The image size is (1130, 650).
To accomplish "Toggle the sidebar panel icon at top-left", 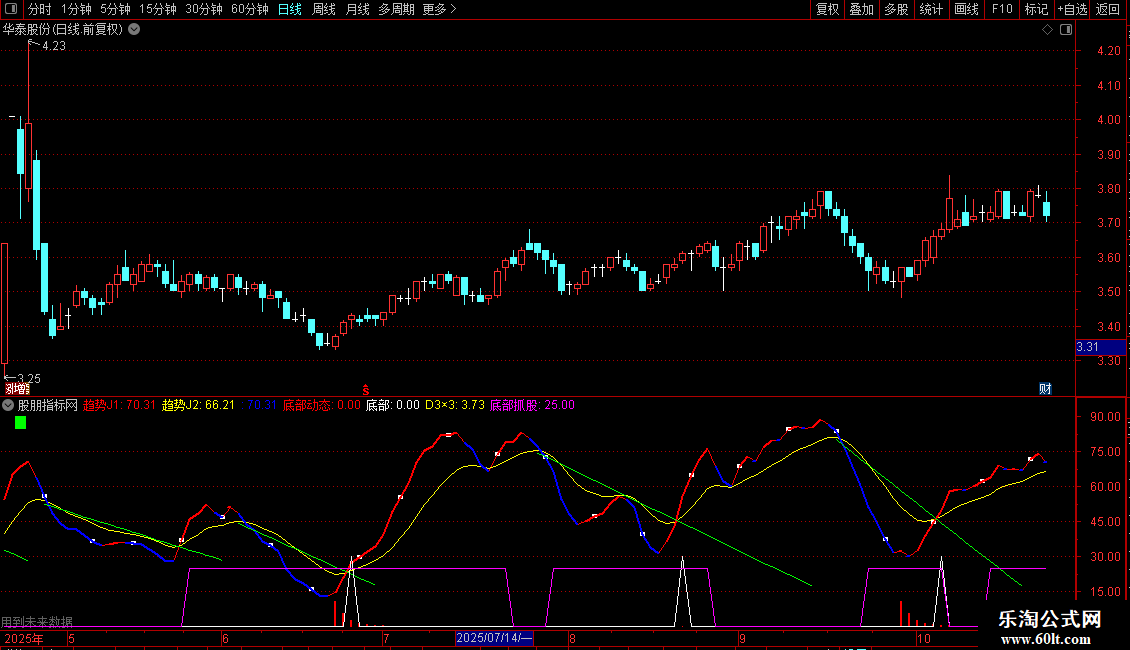I will coord(11,9).
